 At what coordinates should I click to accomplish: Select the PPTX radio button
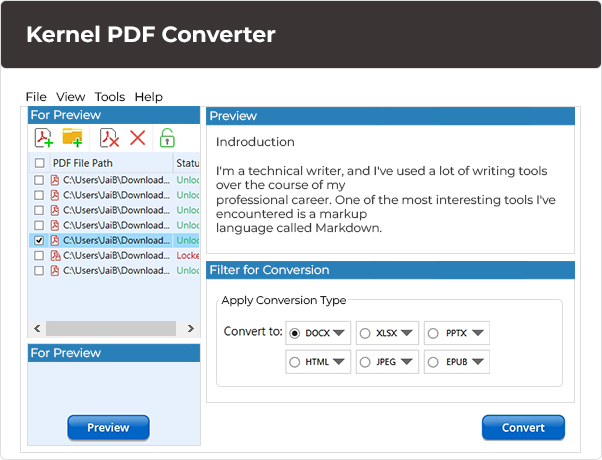click(433, 333)
